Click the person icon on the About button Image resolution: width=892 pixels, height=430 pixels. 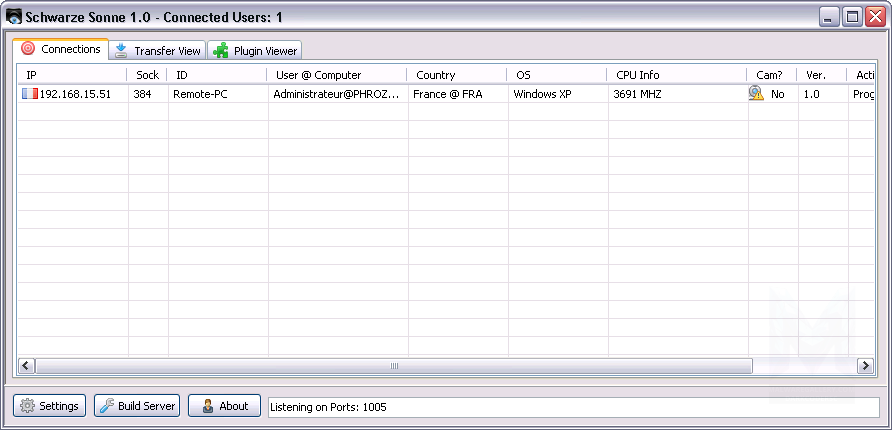point(207,406)
